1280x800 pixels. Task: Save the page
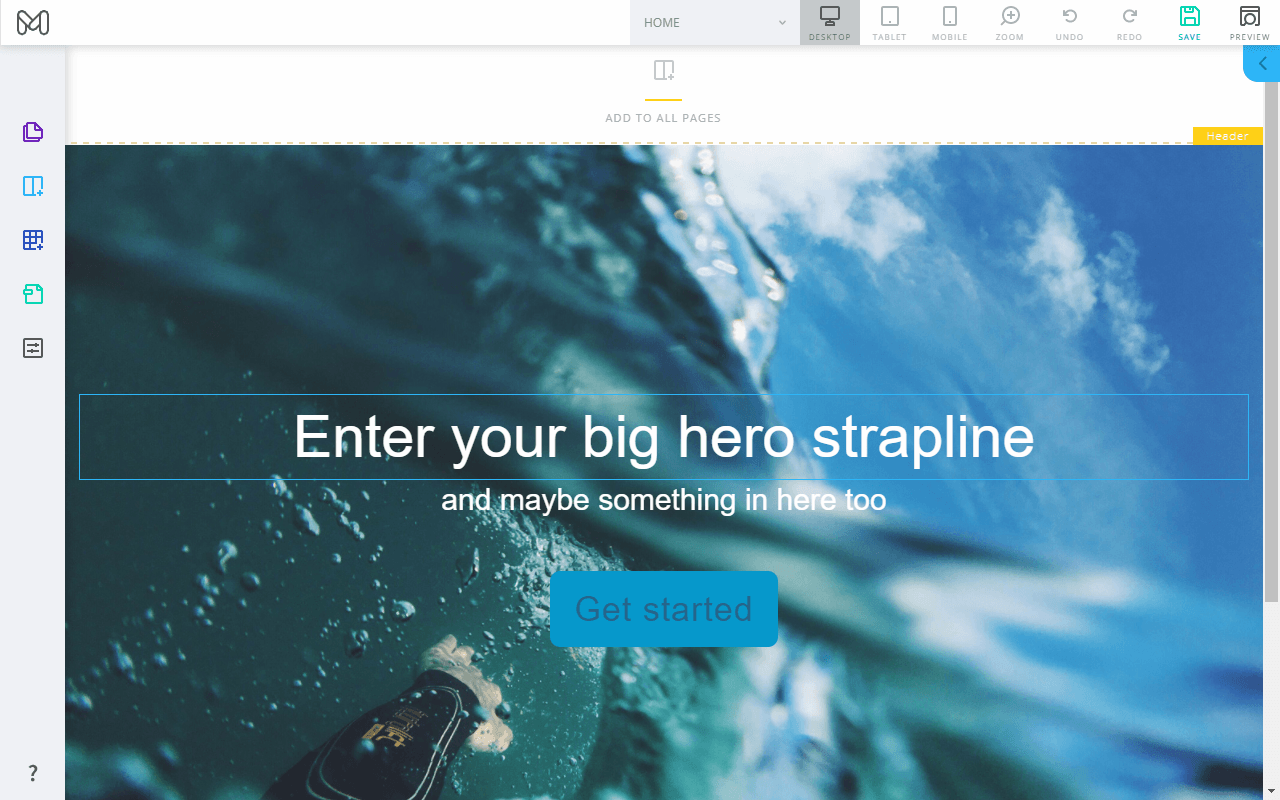(1190, 23)
